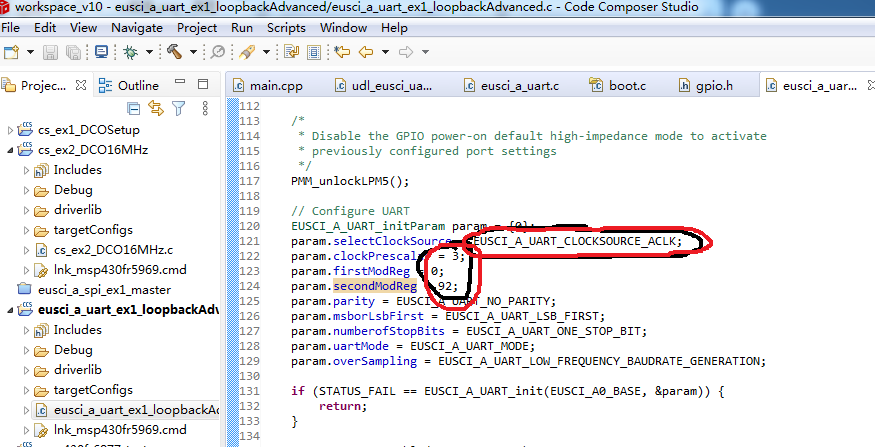
Task: Open the Forward history dropdown arrow
Action: coord(425,52)
